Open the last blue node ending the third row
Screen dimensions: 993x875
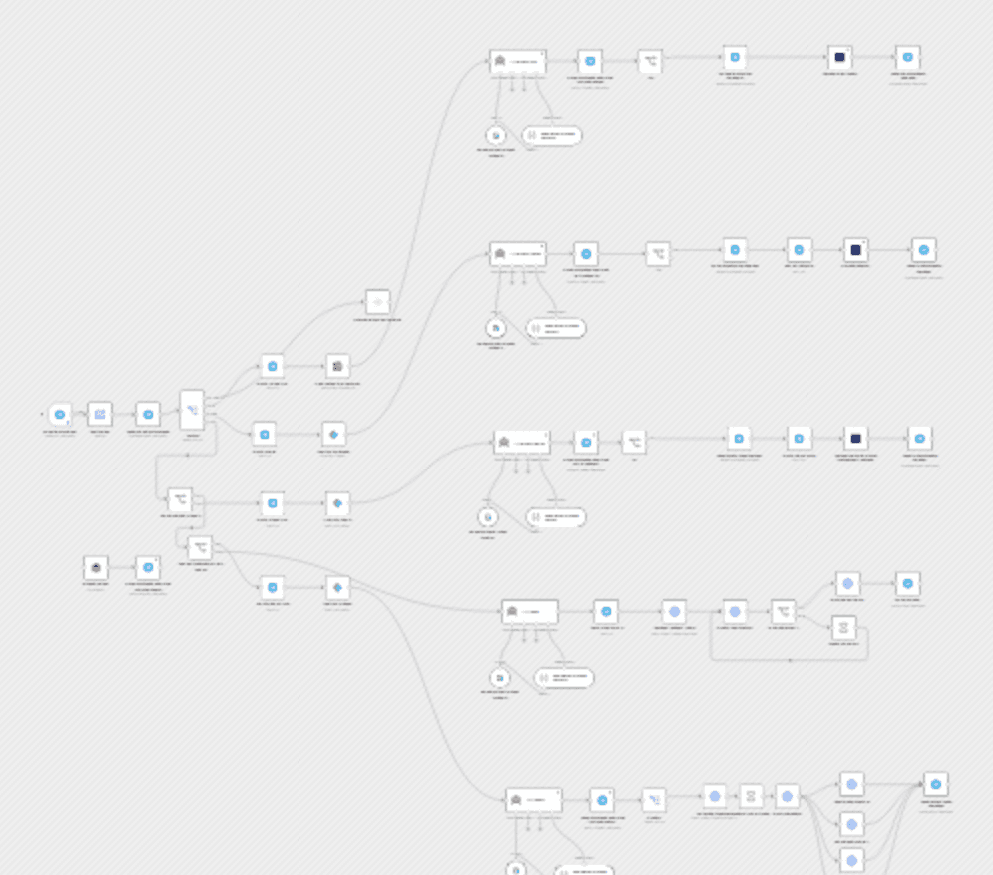tap(920, 439)
